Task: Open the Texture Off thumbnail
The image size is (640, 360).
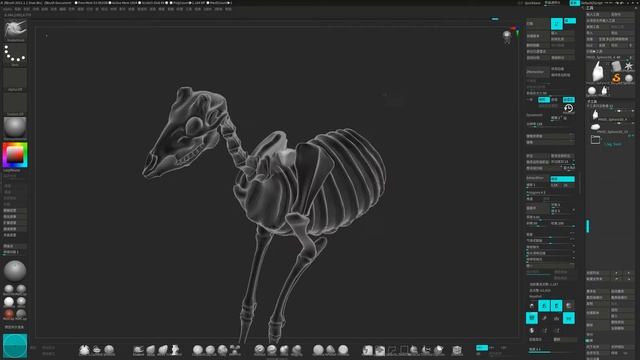Action: [15, 104]
